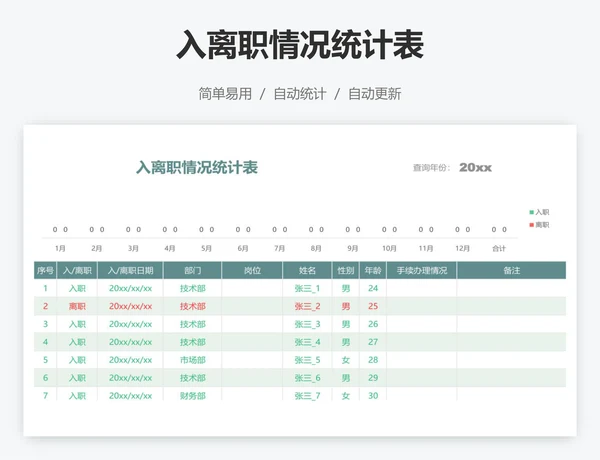Click the 7月 chart axis label
600x460 pixels.
coord(279,248)
